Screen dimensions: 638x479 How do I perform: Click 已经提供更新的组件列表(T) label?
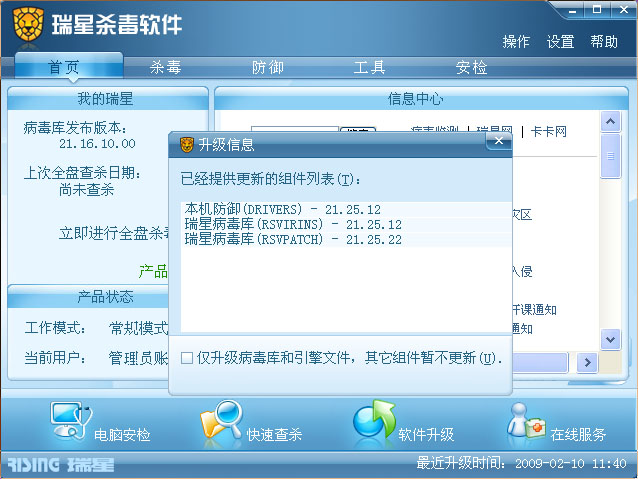[271, 179]
